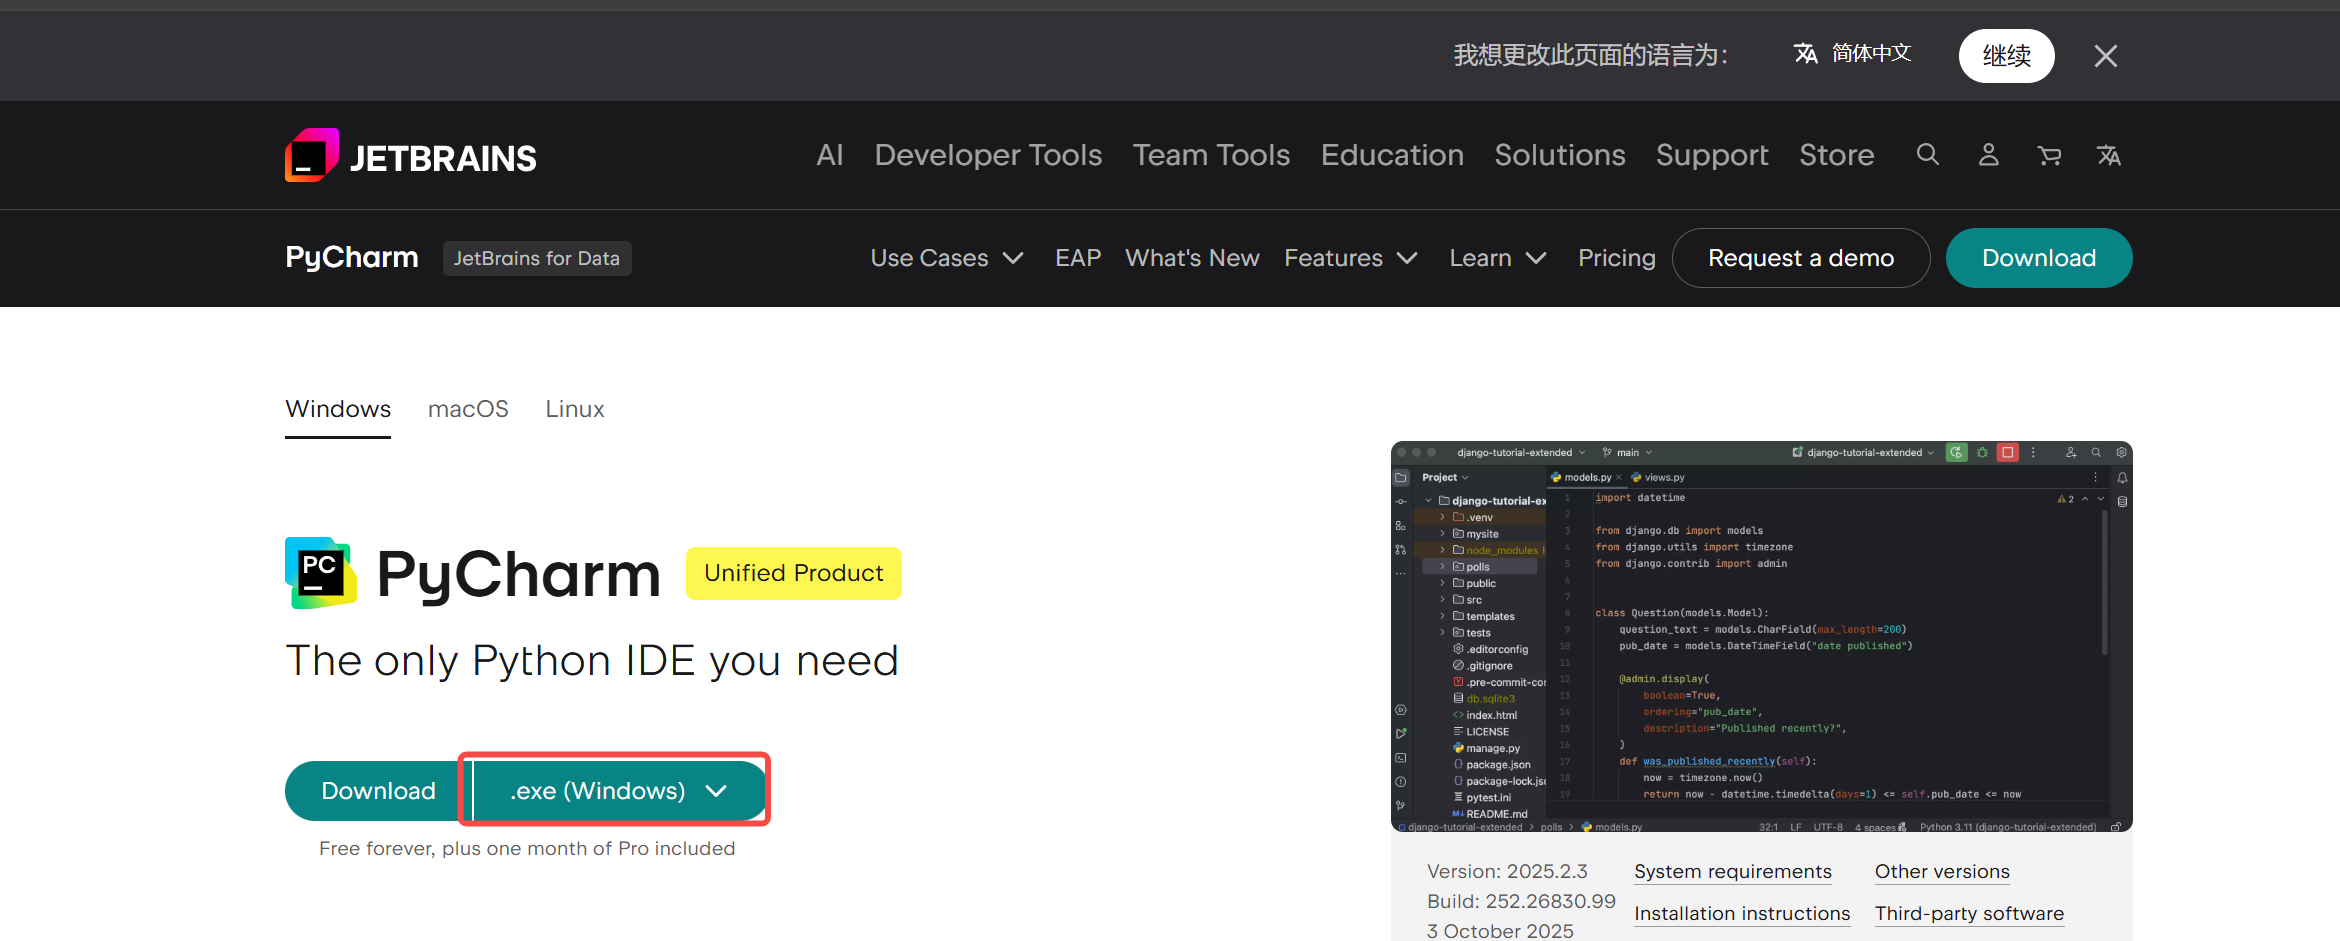2340x941 pixels.
Task: Open System requirements link
Action: click(1733, 872)
